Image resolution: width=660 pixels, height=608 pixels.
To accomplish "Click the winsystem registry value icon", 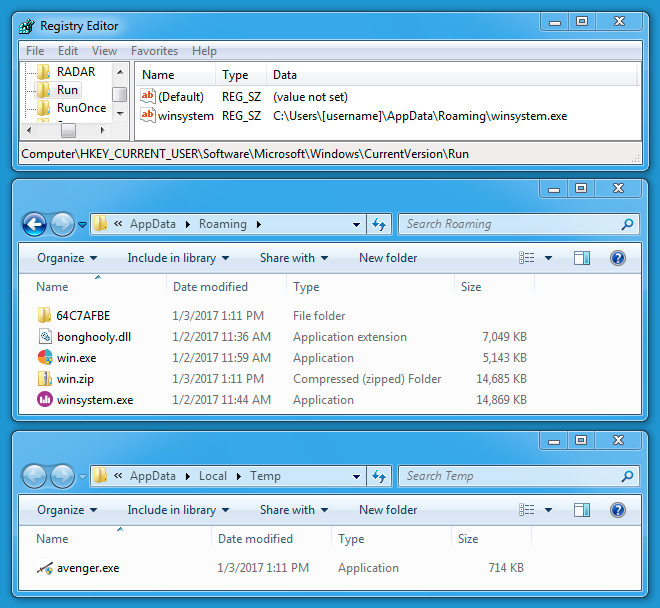I will tap(148, 115).
